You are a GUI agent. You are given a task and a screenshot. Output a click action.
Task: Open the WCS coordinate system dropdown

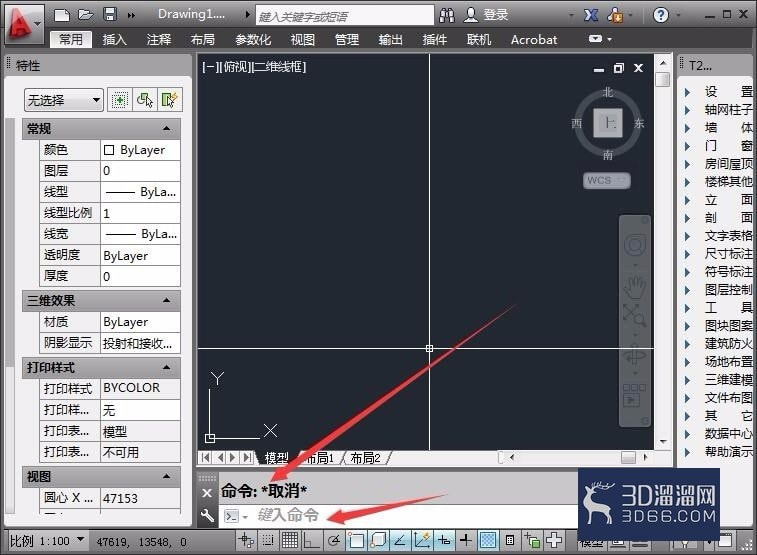[607, 180]
